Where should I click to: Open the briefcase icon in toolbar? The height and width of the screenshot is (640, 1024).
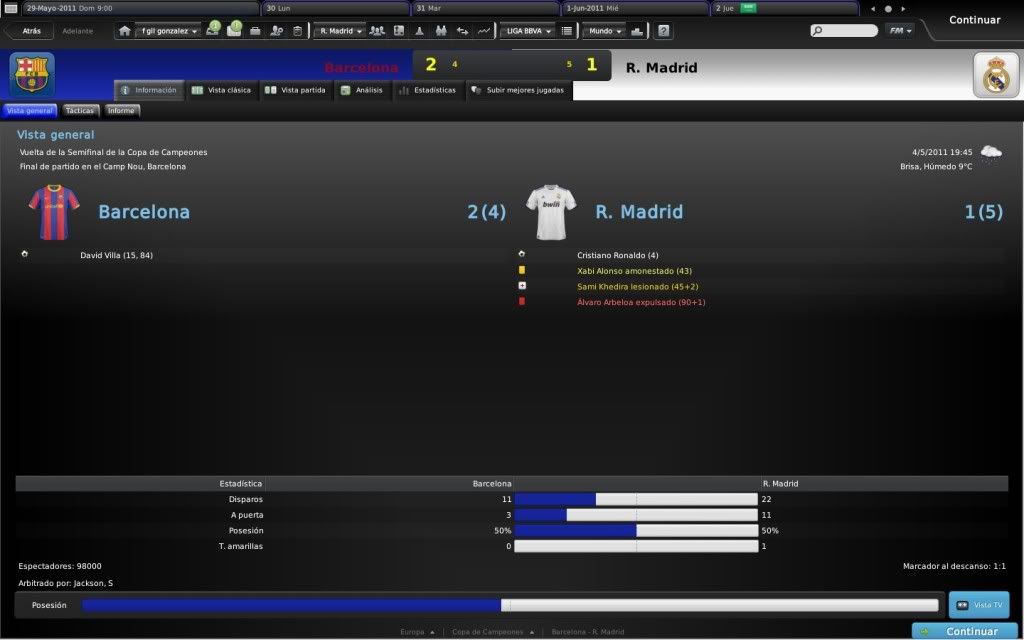[255, 31]
